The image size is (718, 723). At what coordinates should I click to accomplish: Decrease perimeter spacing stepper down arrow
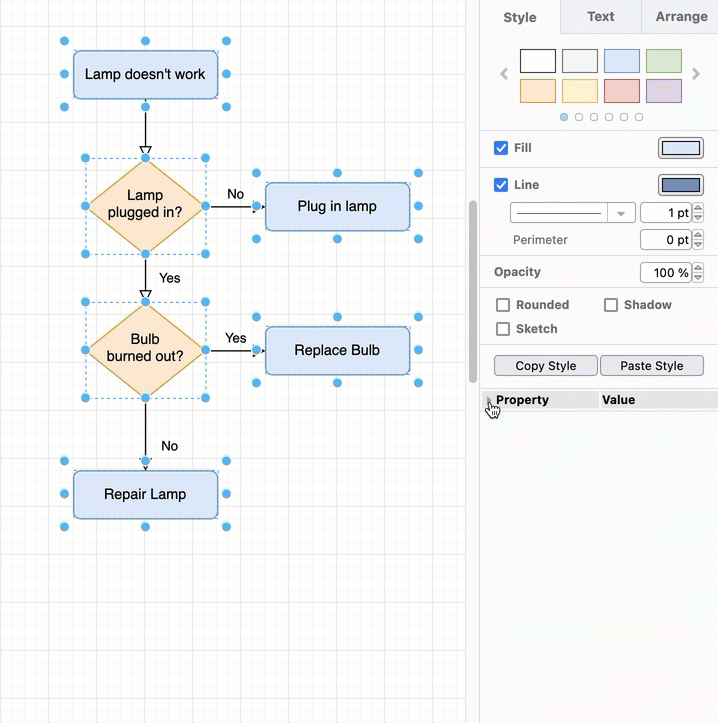point(698,245)
